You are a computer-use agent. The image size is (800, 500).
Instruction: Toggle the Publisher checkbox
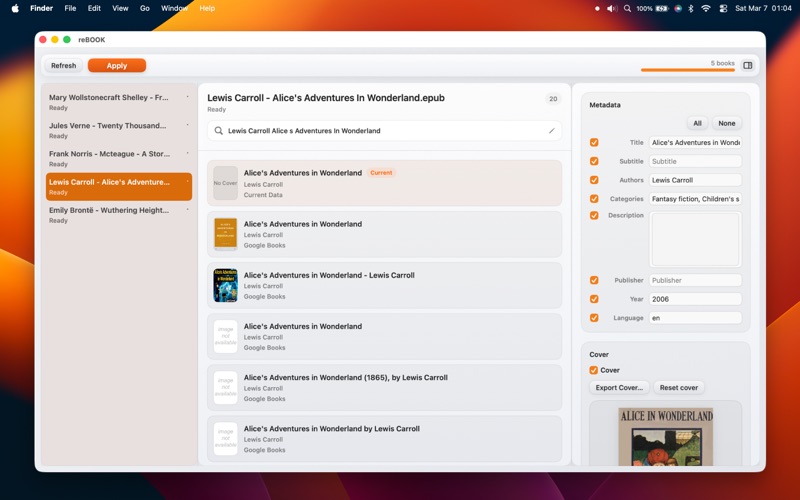594,280
